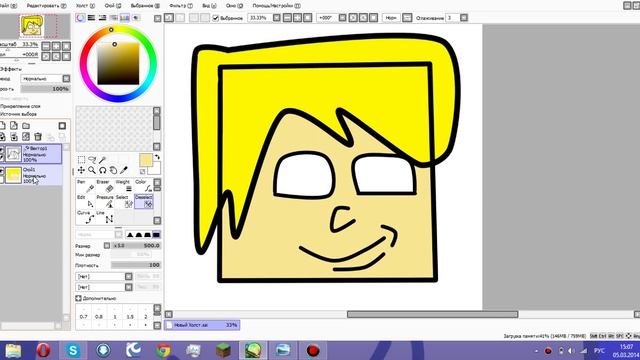This screenshot has width=640, height=360.
Task: Open the size multiplier x5.0 dropdown
Action: pyautogui.click(x=107, y=246)
